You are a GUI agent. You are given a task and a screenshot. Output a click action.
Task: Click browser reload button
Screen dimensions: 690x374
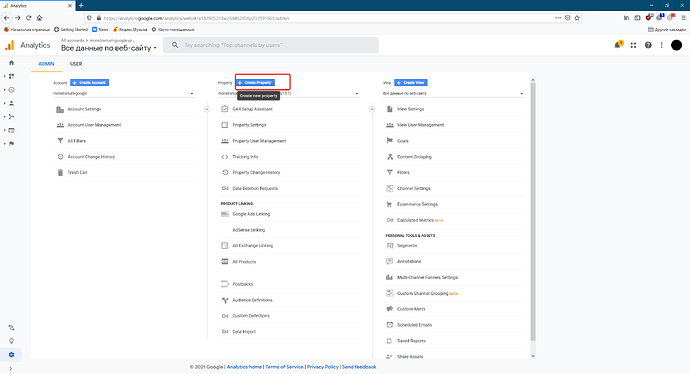click(x=29, y=18)
